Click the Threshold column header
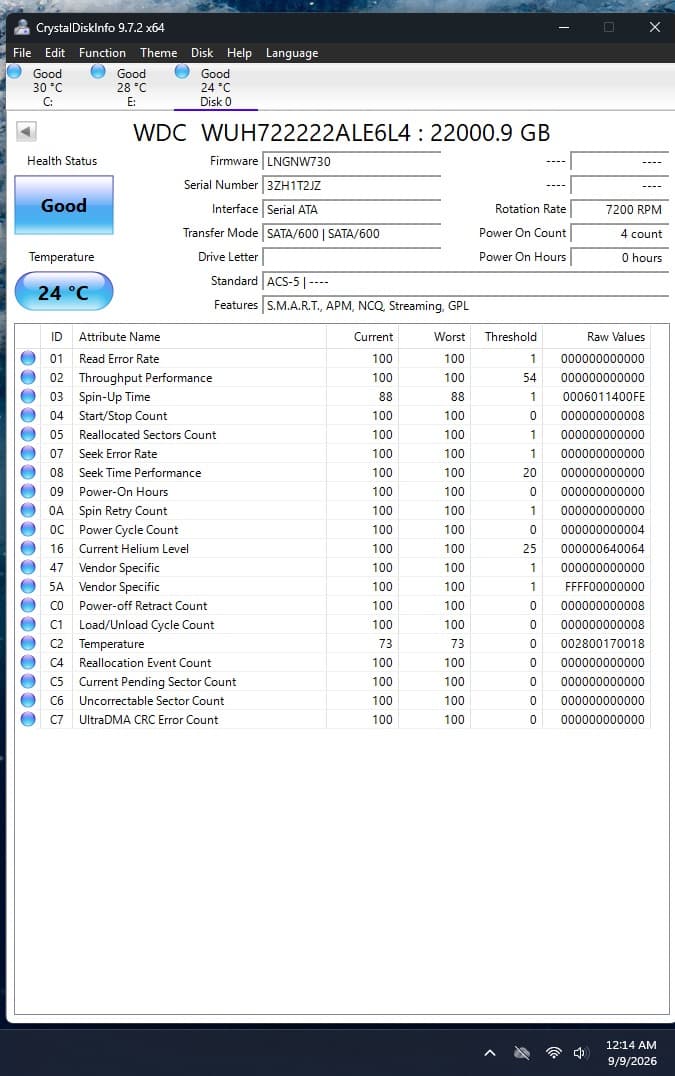The height and width of the screenshot is (1076, 675). point(506,337)
